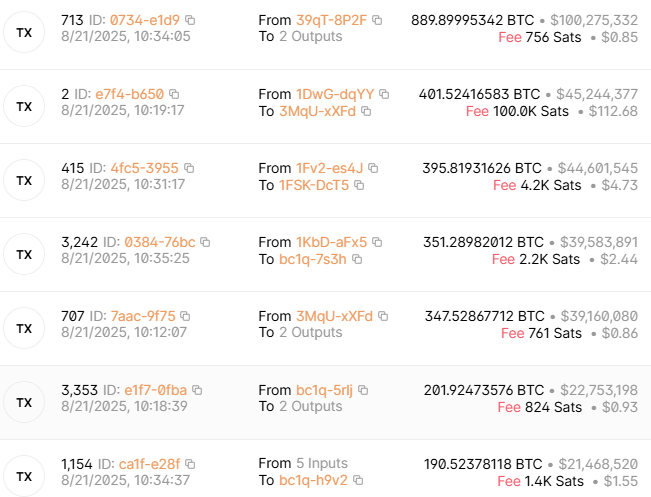The width and height of the screenshot is (651, 497).
Task: Copy sender address bc1q-5rlj
Action: pos(363,390)
